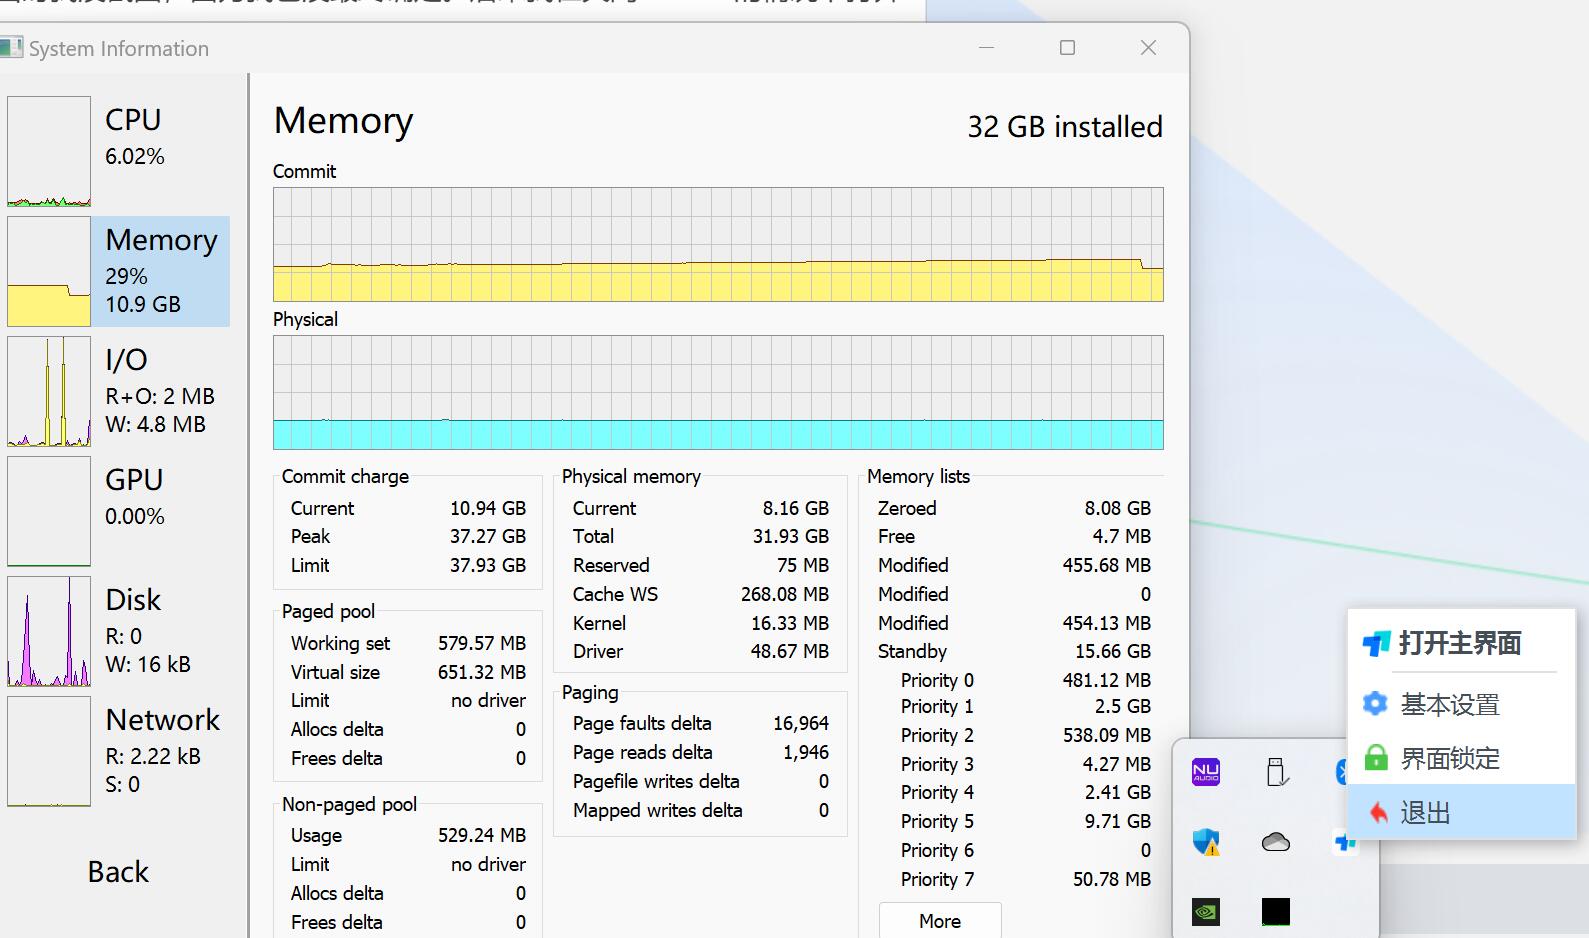Viewport: 1589px width, 938px height.
Task: Switch to the I/O section label
Action: pyautogui.click(x=126, y=360)
